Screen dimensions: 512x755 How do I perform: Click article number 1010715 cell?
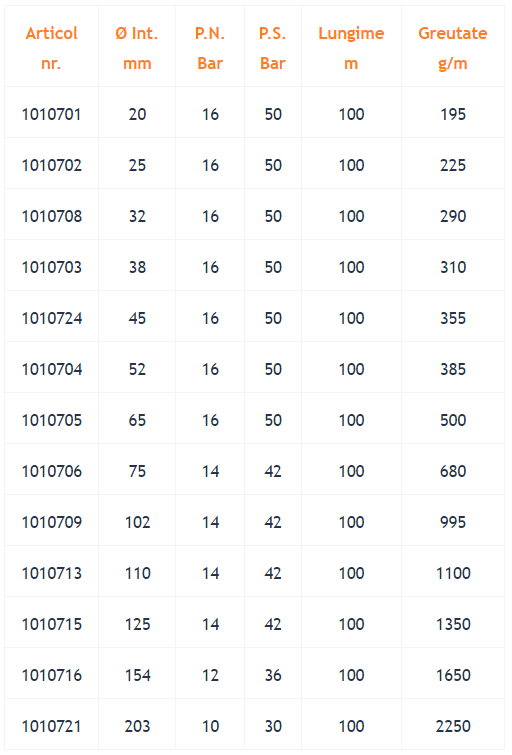click(52, 624)
